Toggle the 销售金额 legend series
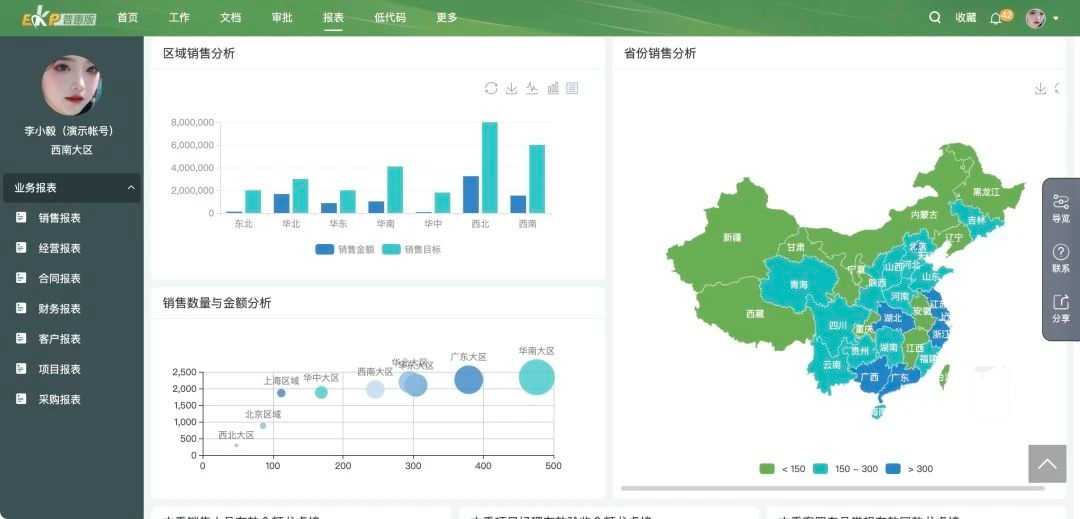Viewport: 1080px width, 519px height. 344,249
